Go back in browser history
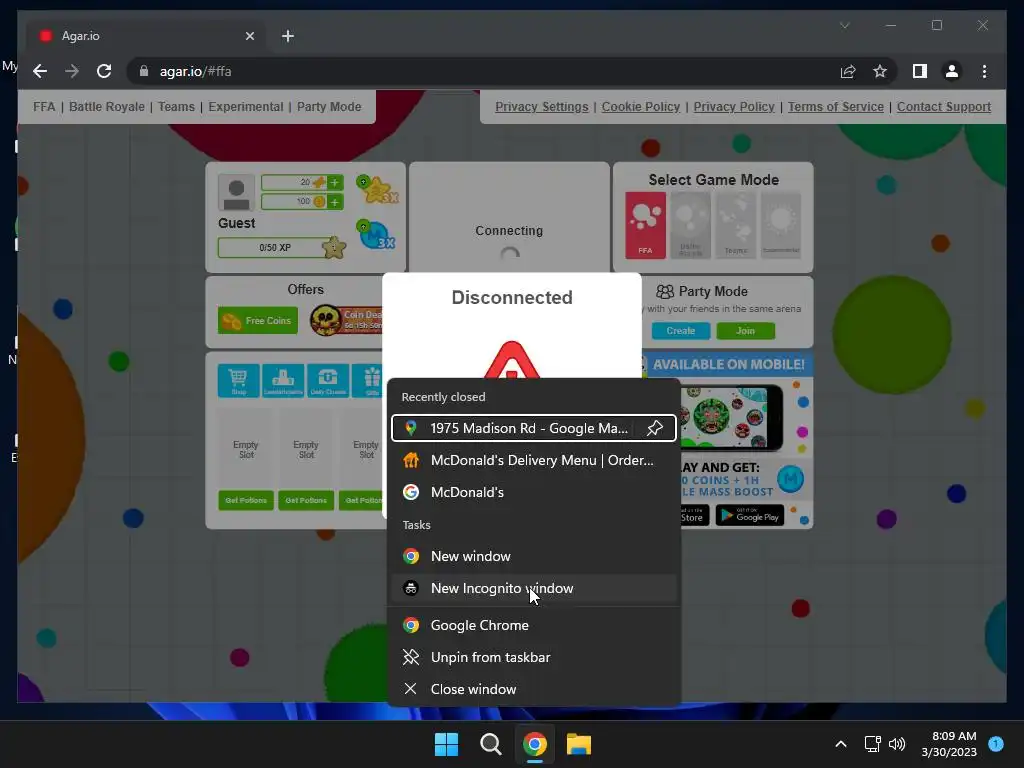 click(40, 71)
